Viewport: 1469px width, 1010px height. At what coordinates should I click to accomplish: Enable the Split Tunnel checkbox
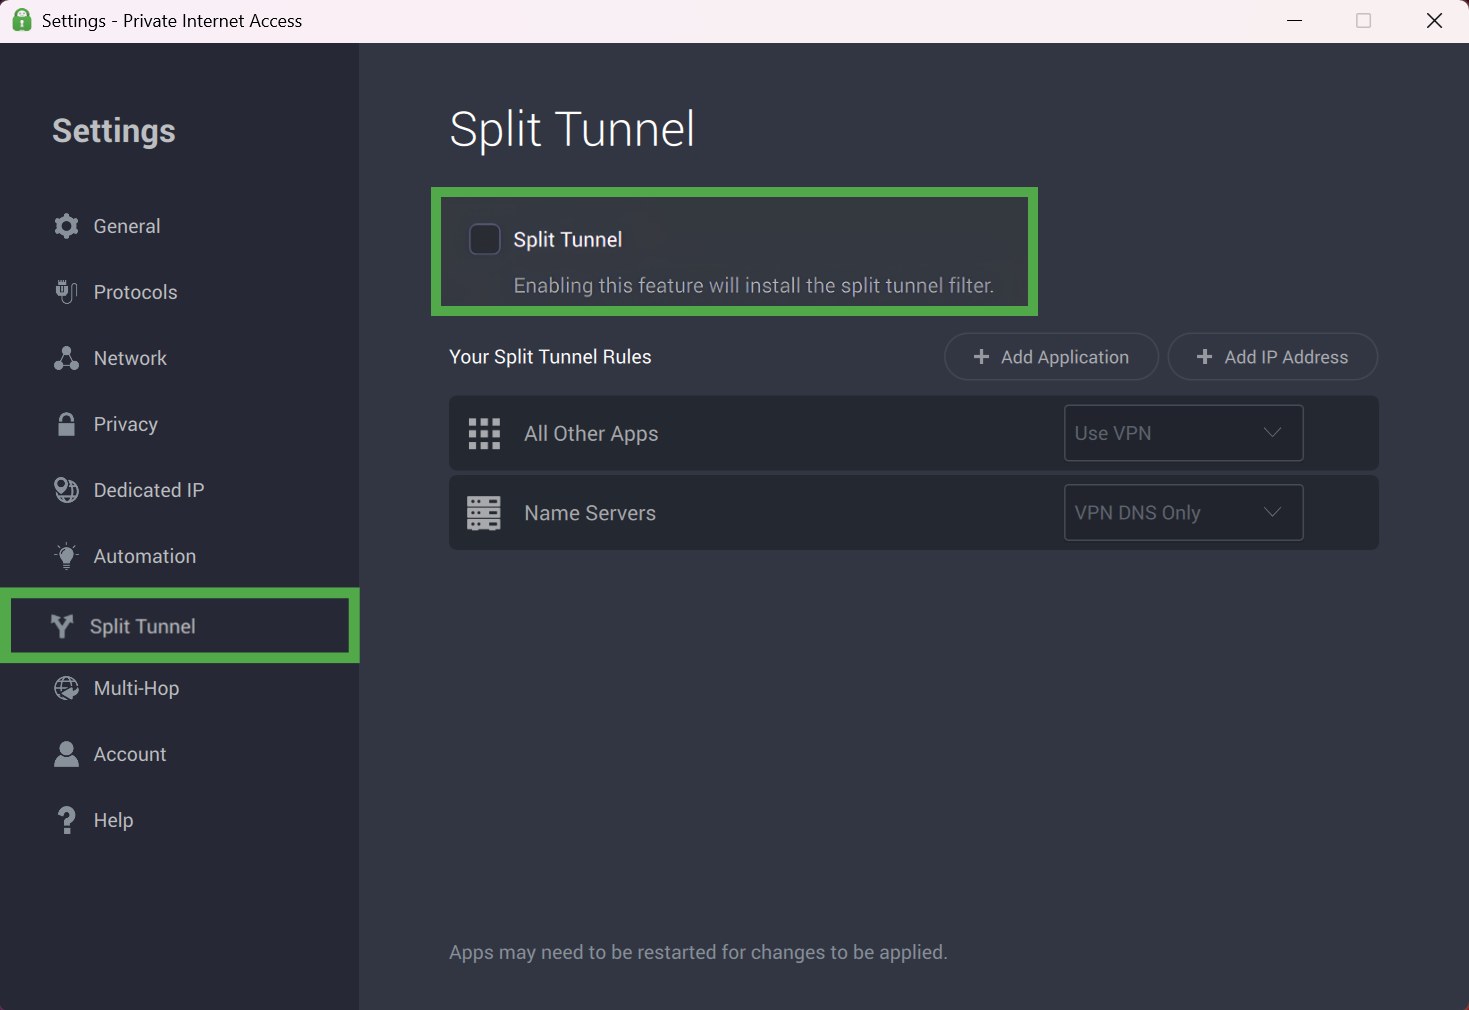tap(485, 239)
